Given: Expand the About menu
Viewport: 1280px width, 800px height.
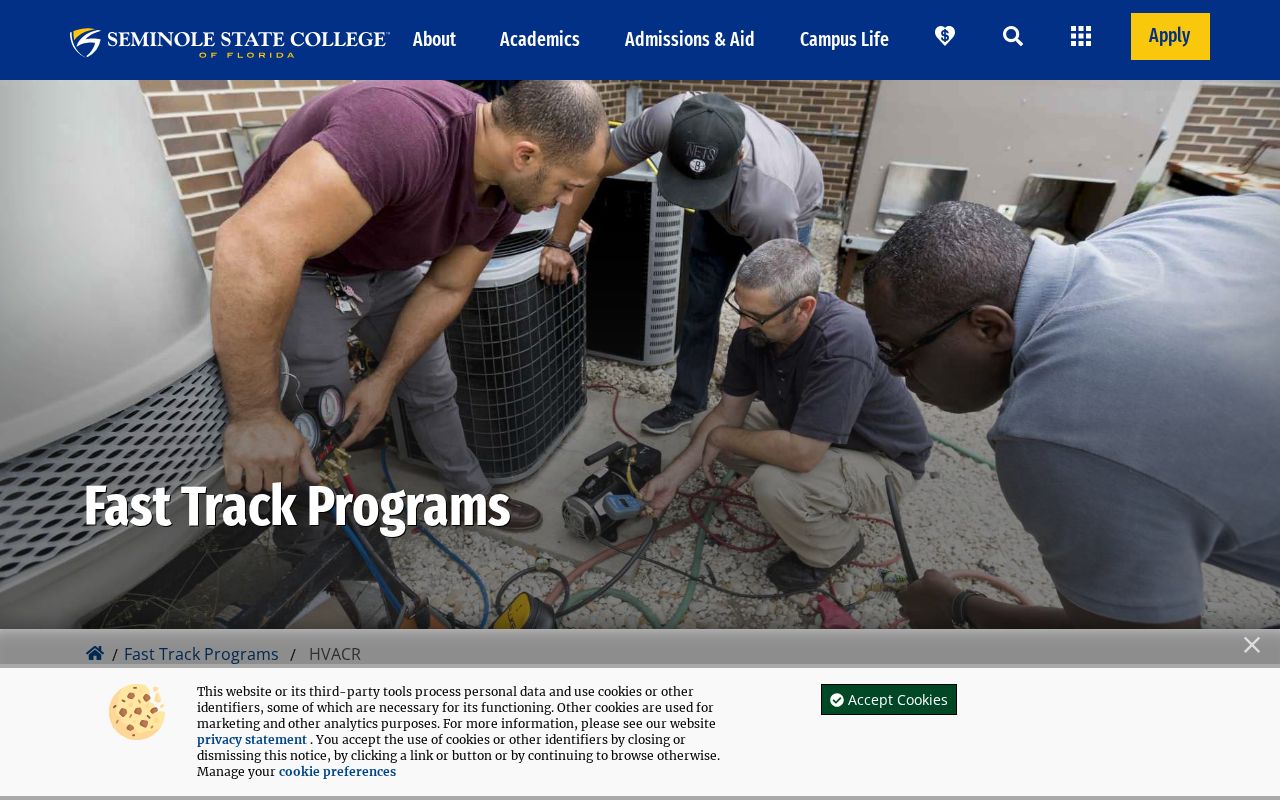Looking at the screenshot, I should pos(434,39).
